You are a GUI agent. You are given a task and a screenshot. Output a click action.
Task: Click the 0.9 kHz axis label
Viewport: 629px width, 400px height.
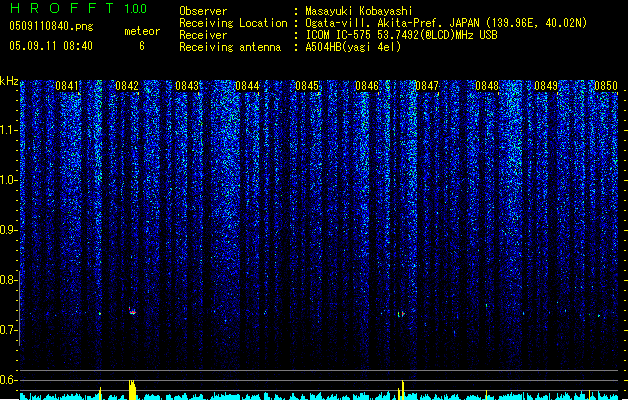click(9, 230)
